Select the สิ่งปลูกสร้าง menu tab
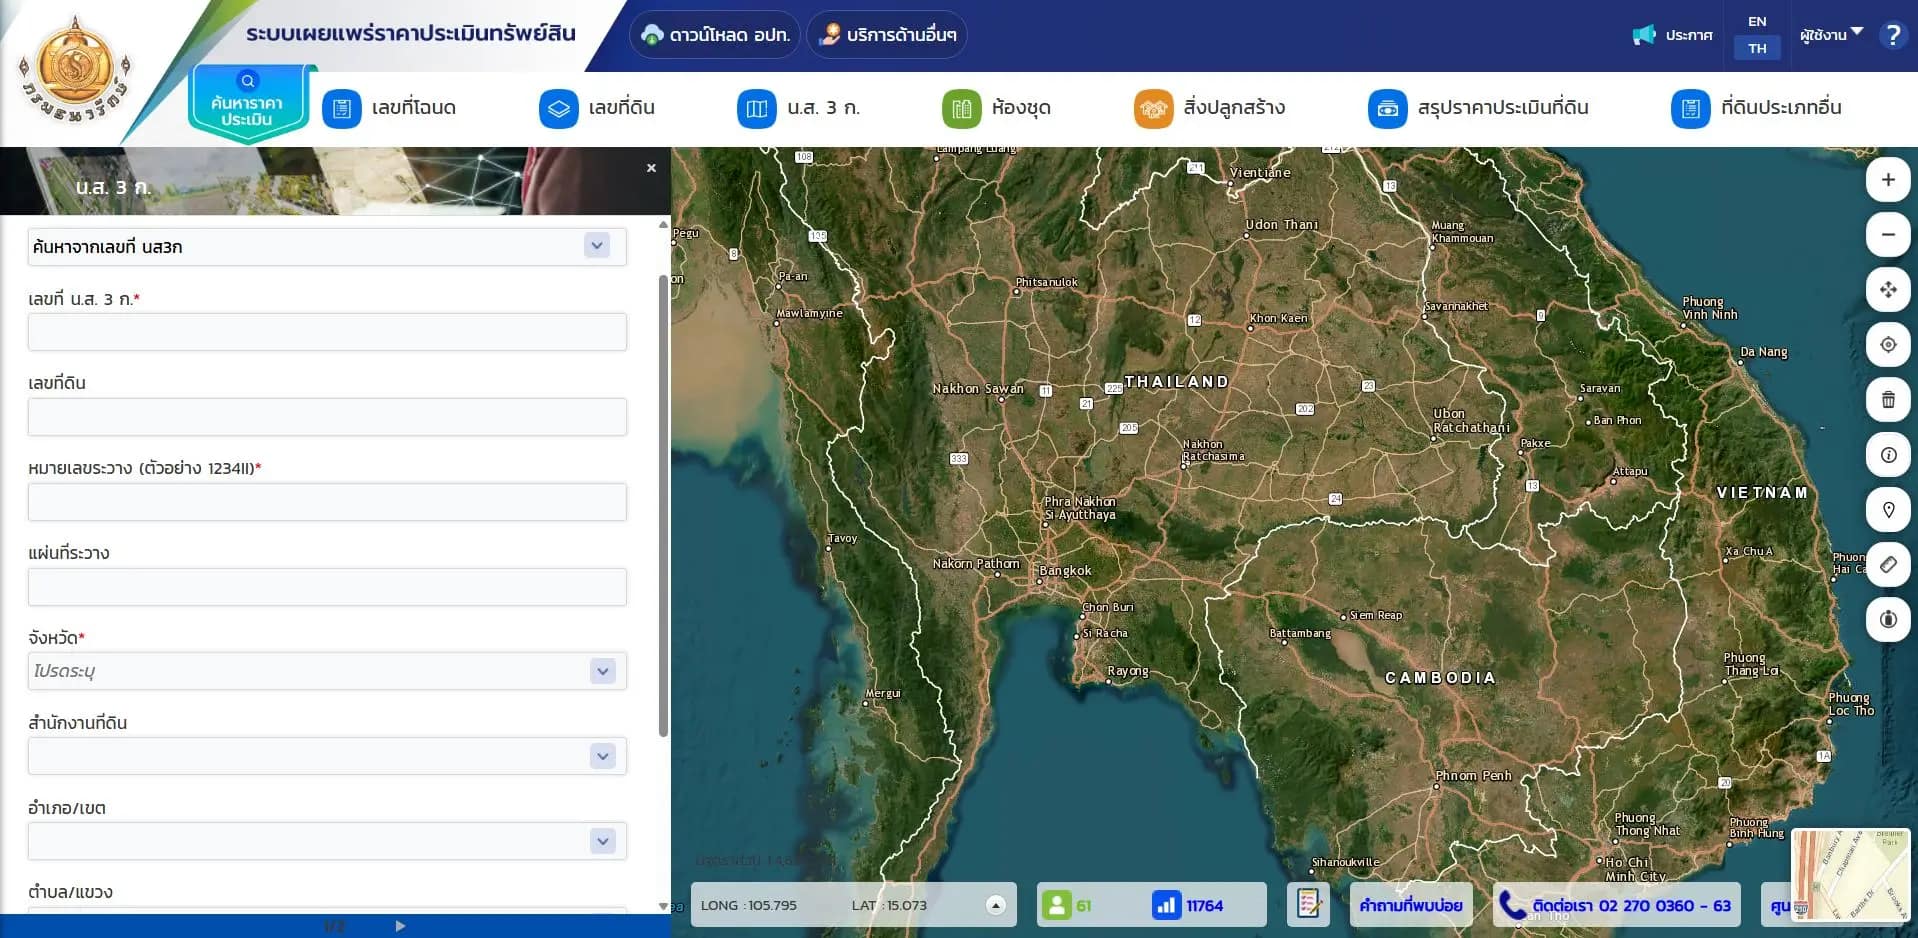This screenshot has height=938, width=1918. coord(1209,108)
